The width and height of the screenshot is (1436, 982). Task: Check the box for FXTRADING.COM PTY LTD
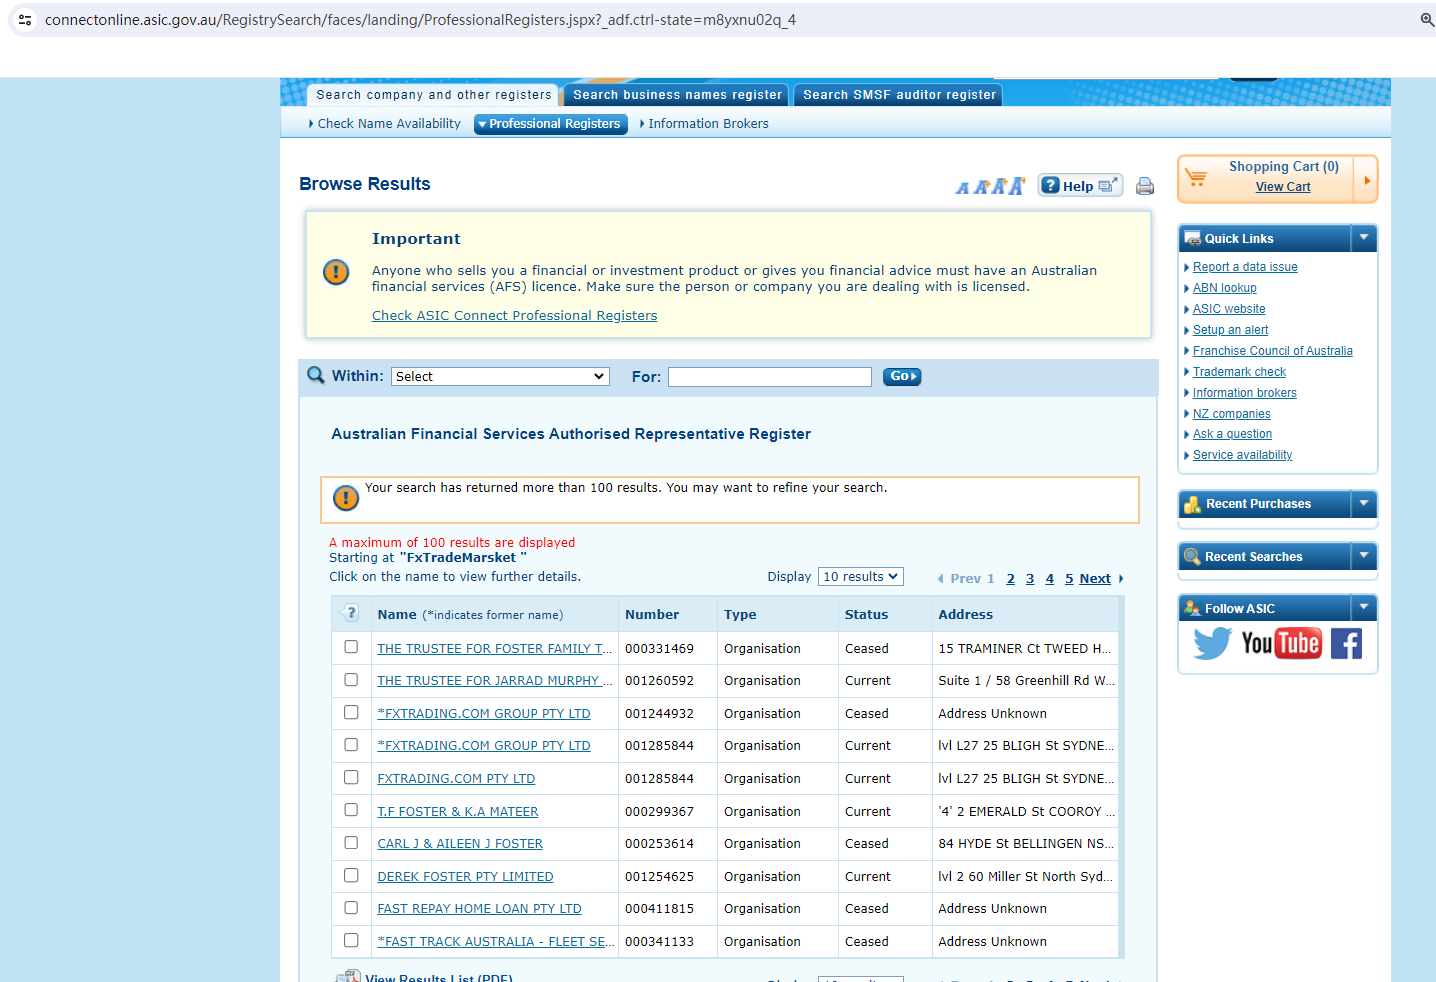[x=351, y=778]
